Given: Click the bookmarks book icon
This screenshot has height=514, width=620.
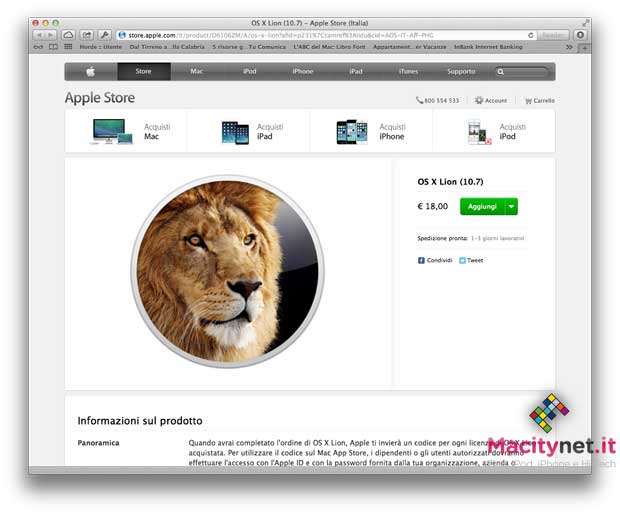Looking at the screenshot, I should (x=53, y=47).
